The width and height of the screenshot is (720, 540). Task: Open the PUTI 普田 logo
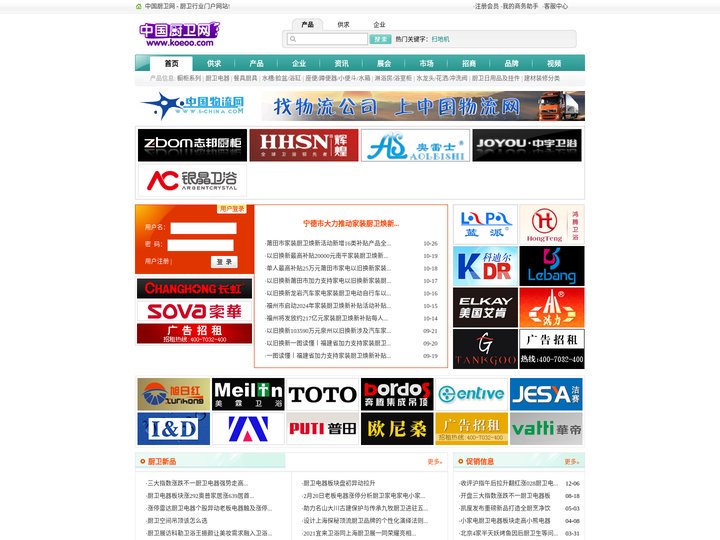click(x=323, y=428)
